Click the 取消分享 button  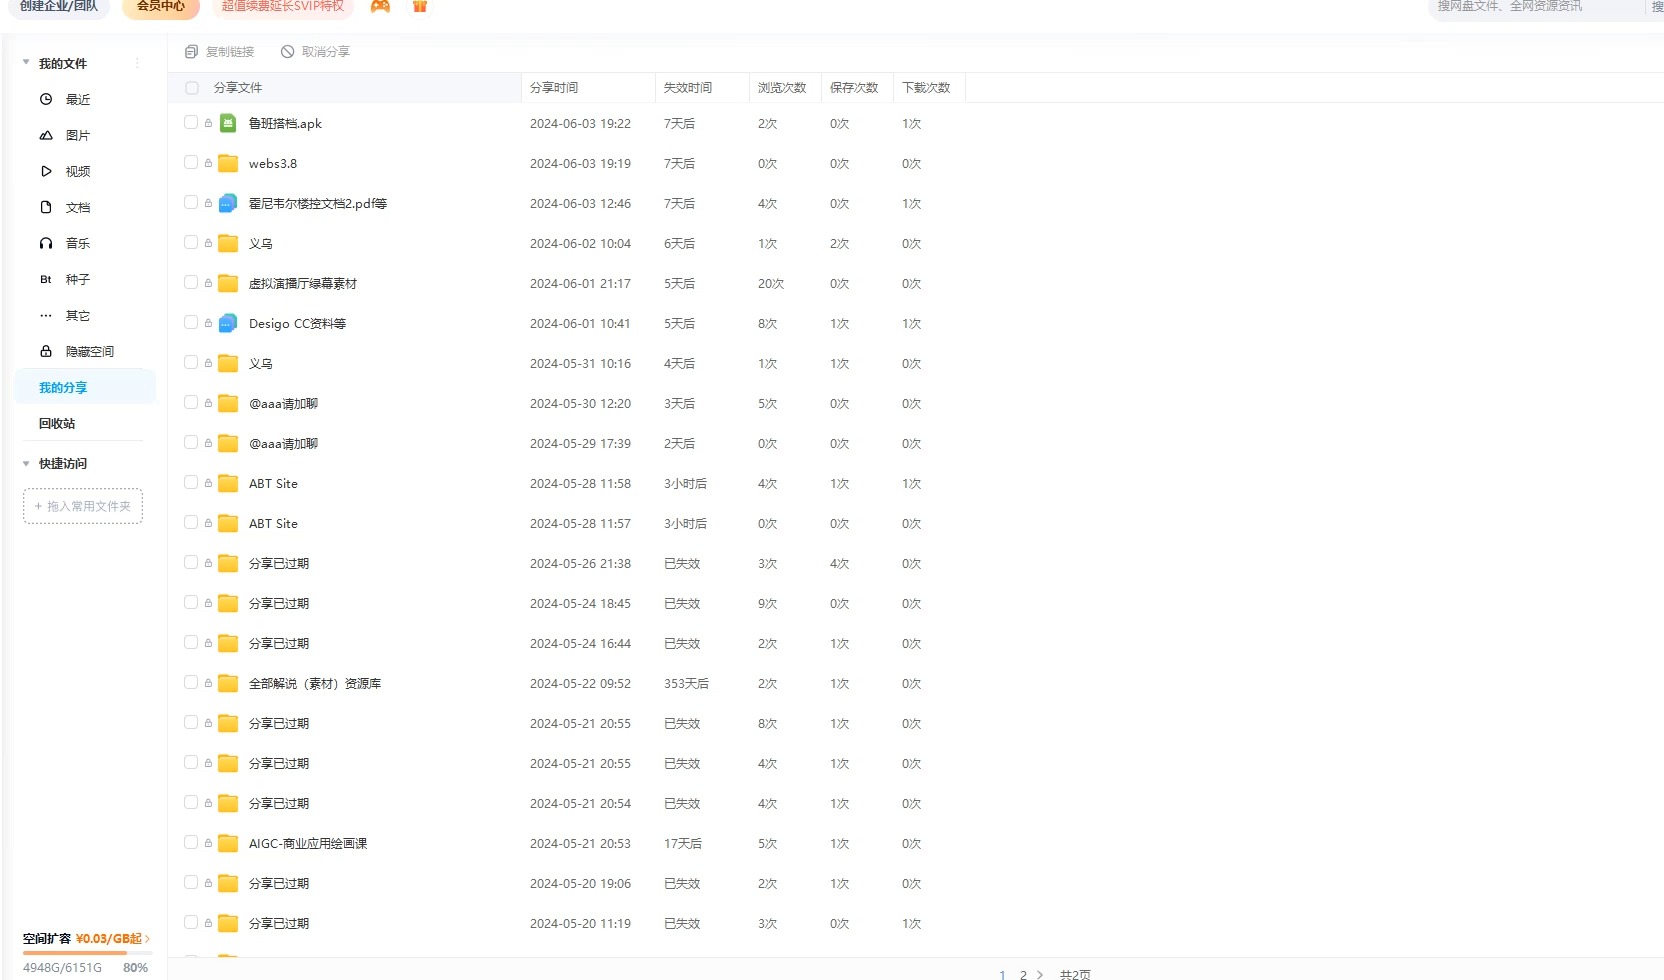pyautogui.click(x=315, y=51)
